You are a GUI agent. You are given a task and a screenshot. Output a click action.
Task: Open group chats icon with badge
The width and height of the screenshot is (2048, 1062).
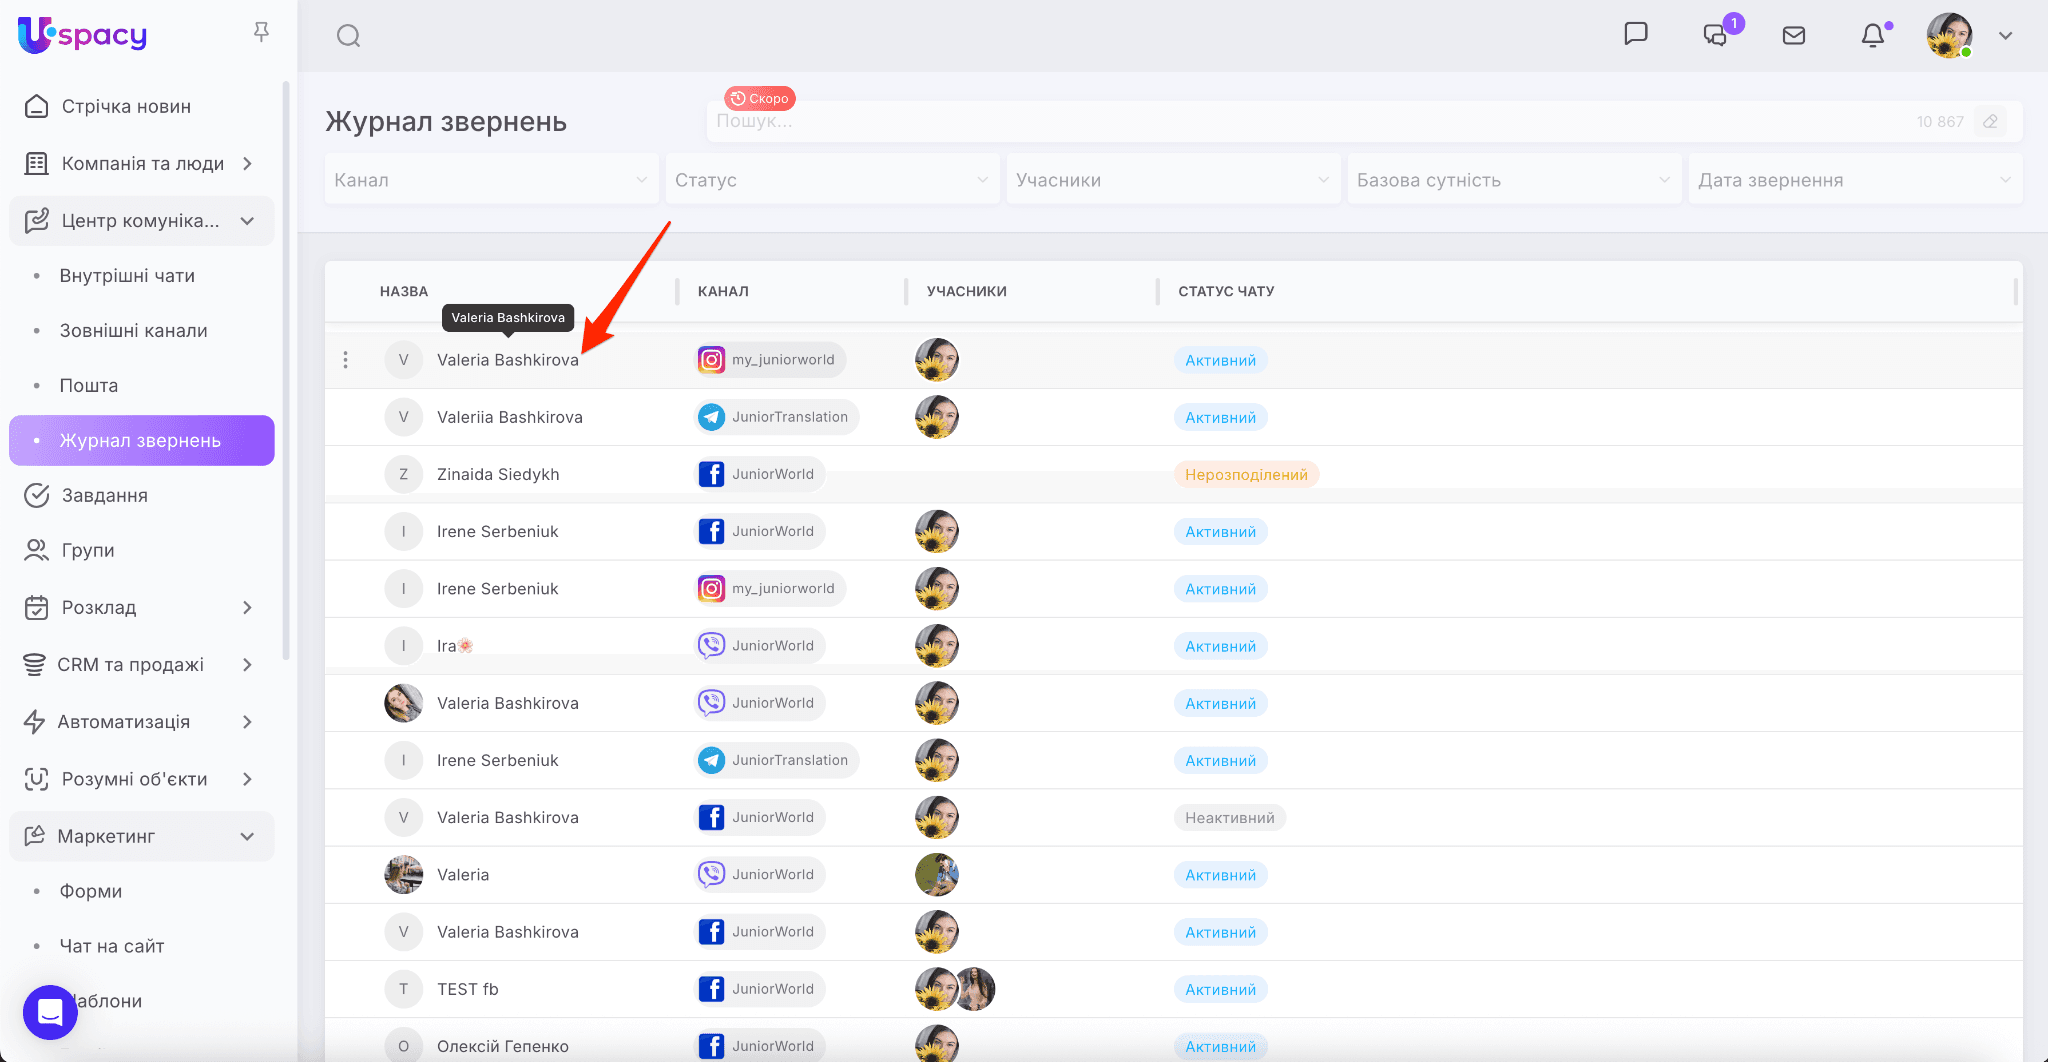[x=1716, y=35]
